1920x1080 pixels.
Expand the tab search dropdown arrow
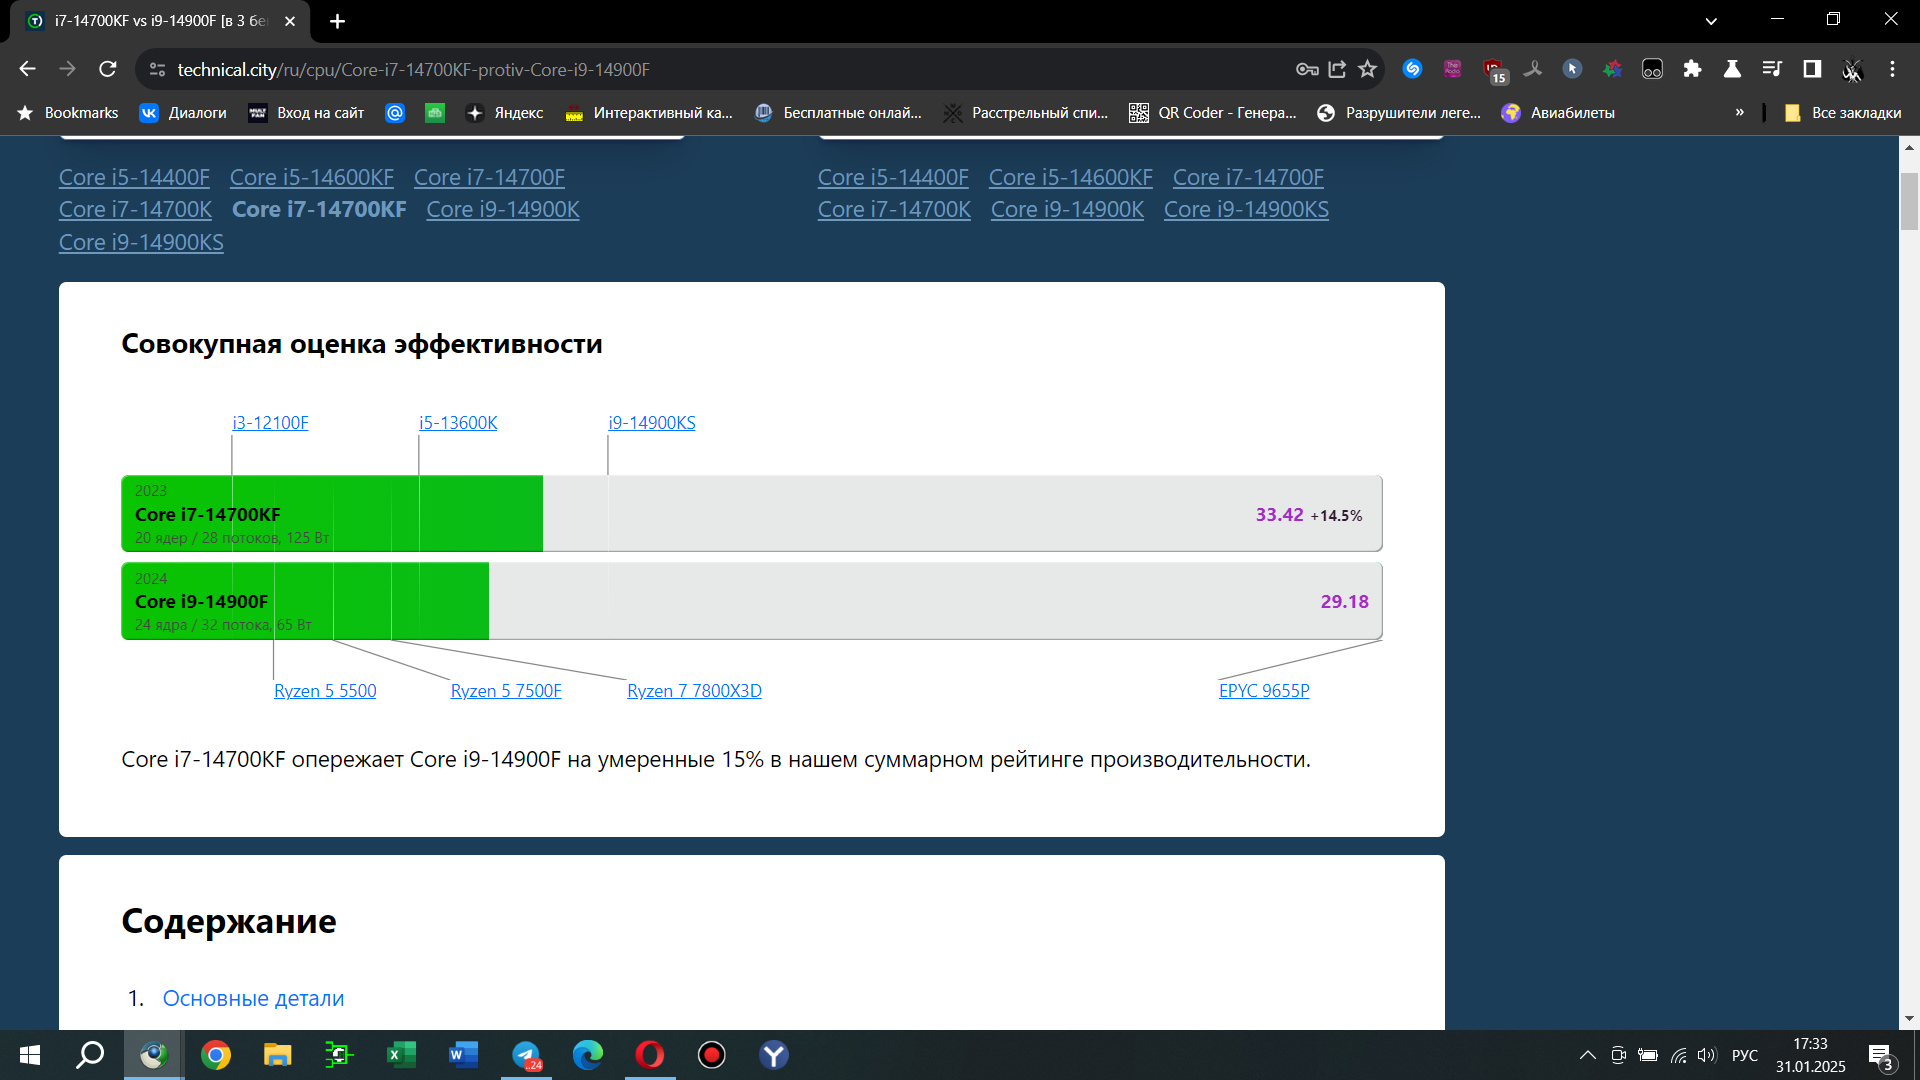[1711, 21]
